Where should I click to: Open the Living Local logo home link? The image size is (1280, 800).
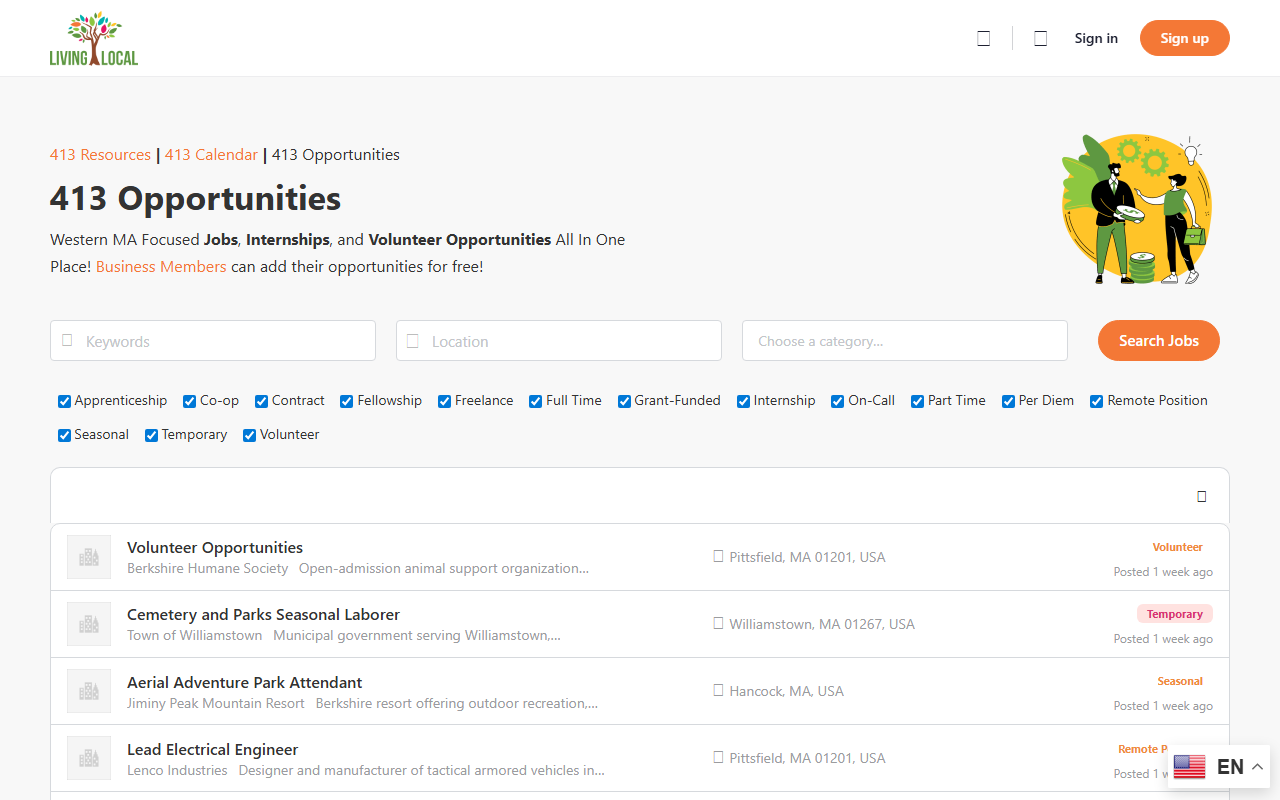point(94,39)
